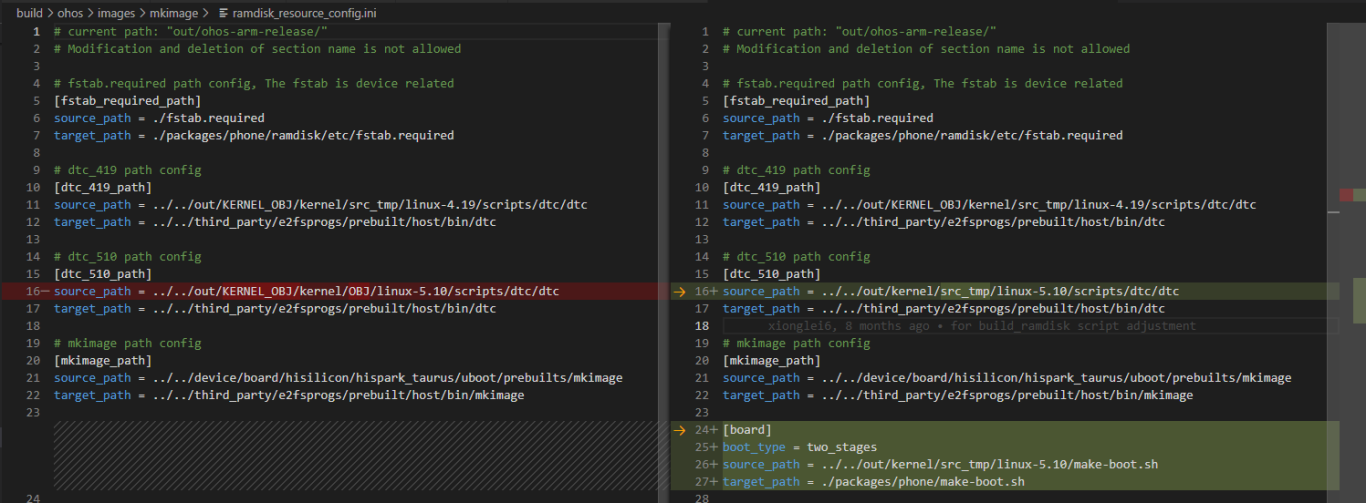The height and width of the screenshot is (503, 1366).
Task: Click '# dtc_419 path config' comment in original pane
Action: point(128,170)
